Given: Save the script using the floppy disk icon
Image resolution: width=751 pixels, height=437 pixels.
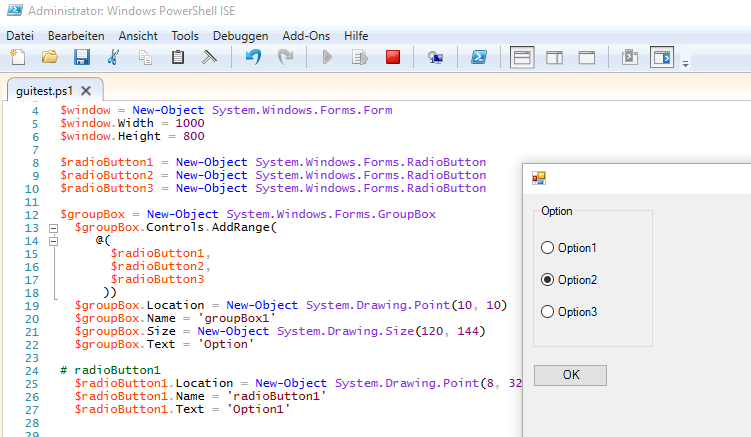Looking at the screenshot, I should point(82,58).
